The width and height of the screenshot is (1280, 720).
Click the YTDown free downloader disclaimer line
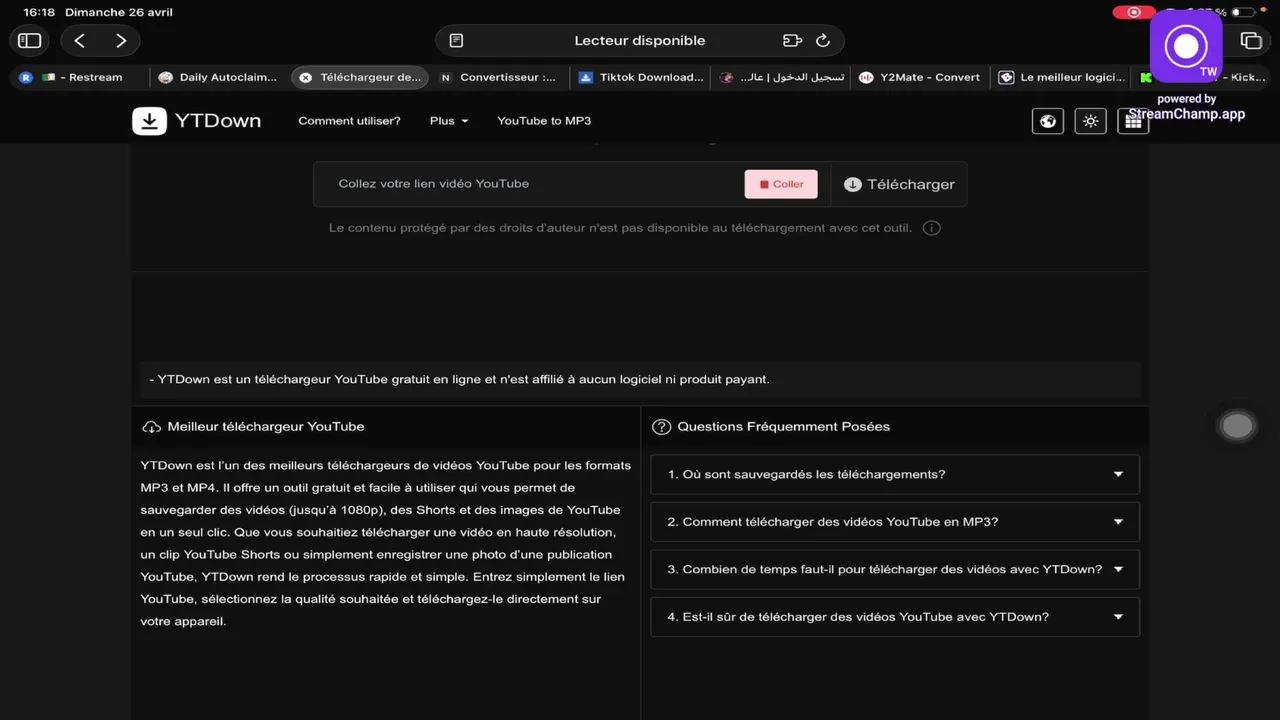point(459,380)
